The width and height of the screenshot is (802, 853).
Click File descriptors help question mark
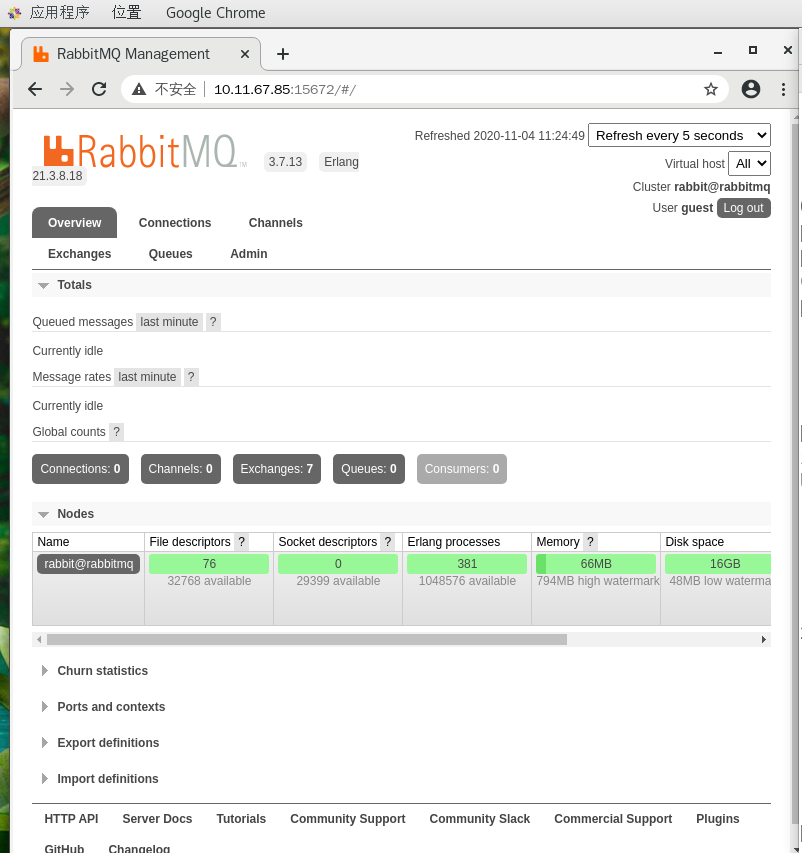[242, 542]
